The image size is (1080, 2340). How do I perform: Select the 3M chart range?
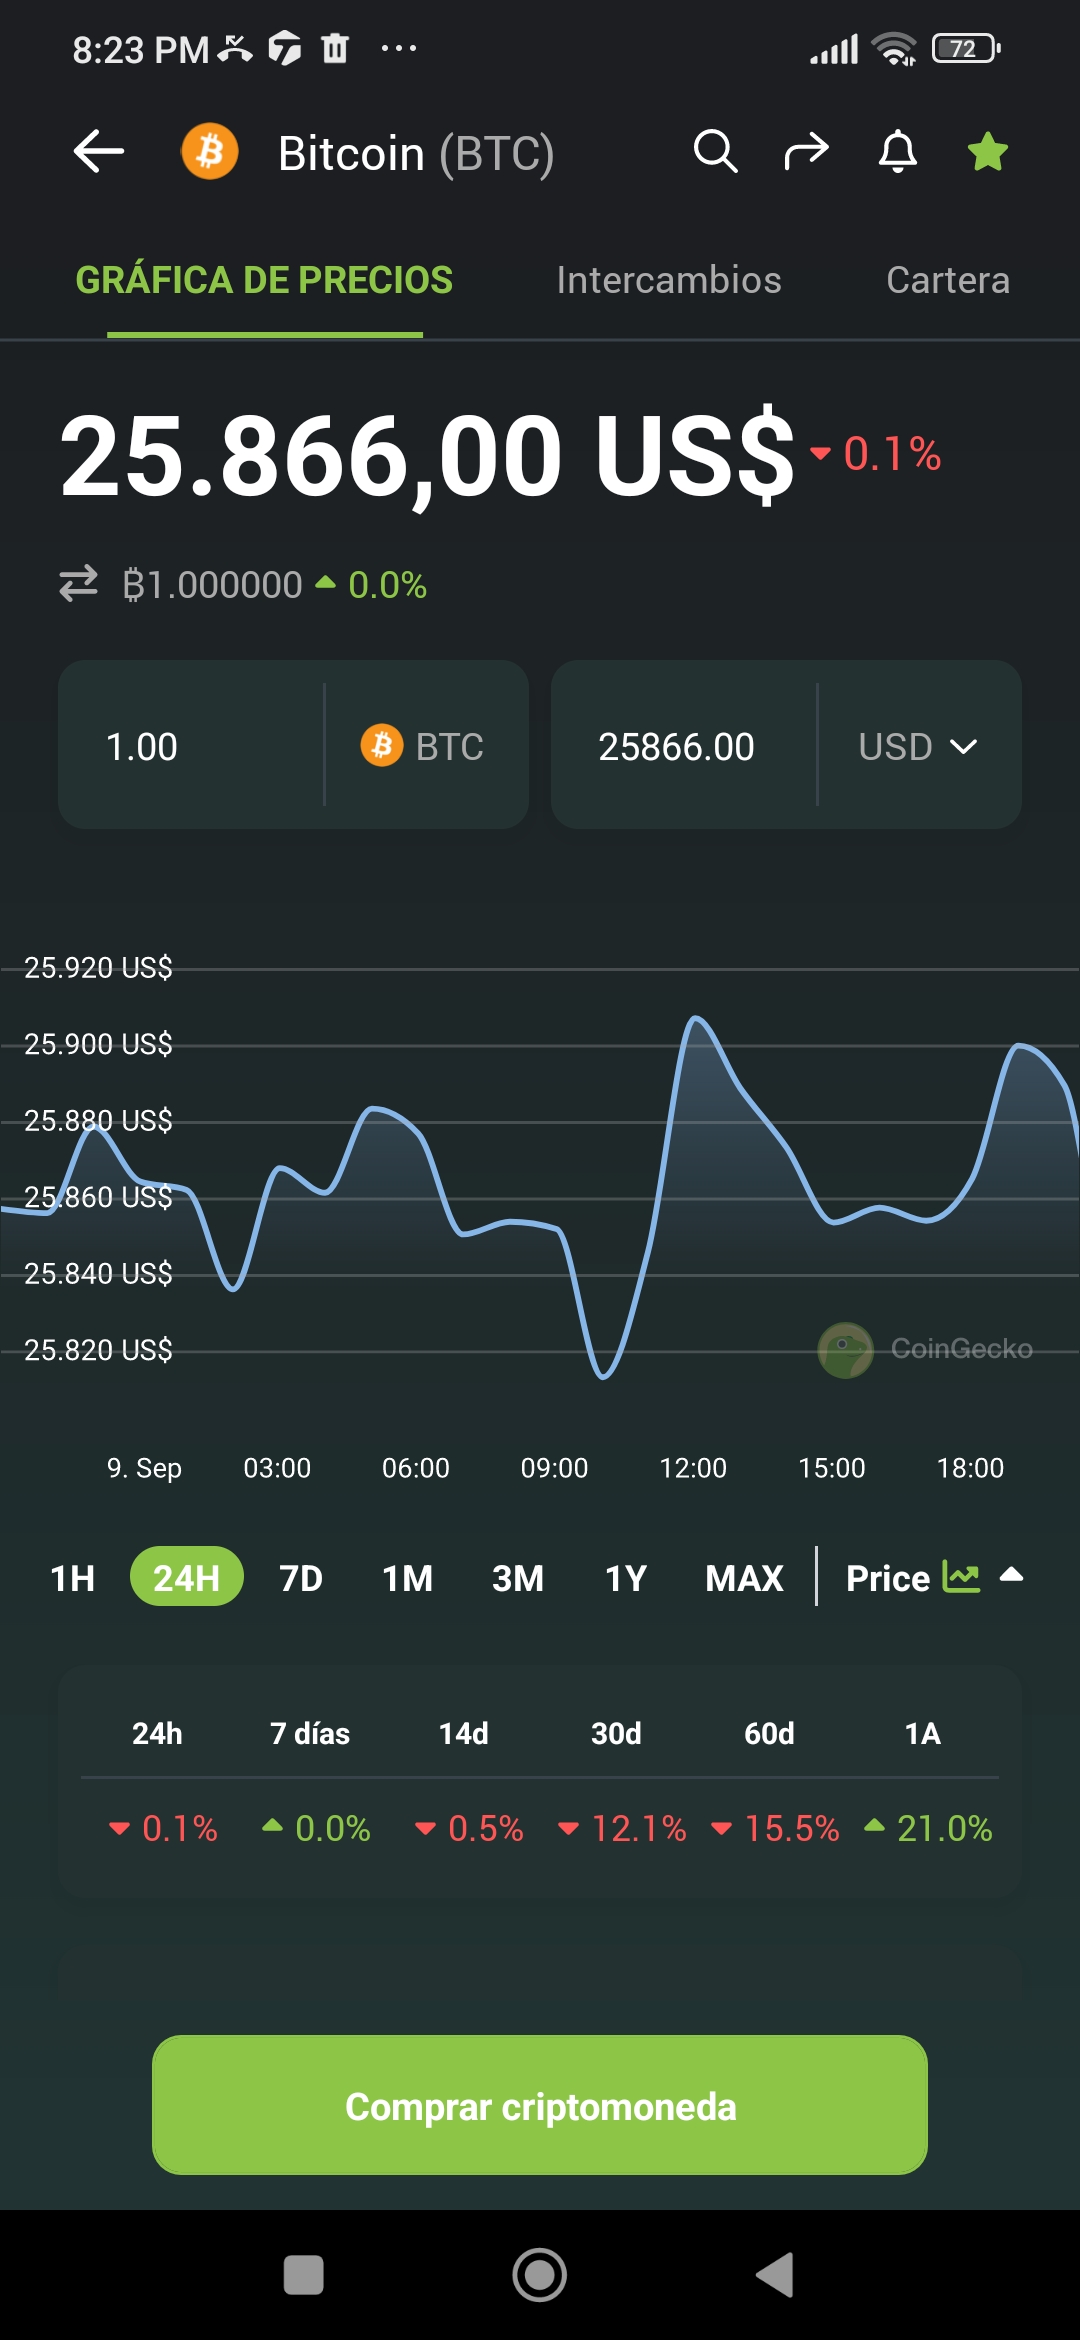click(518, 1578)
